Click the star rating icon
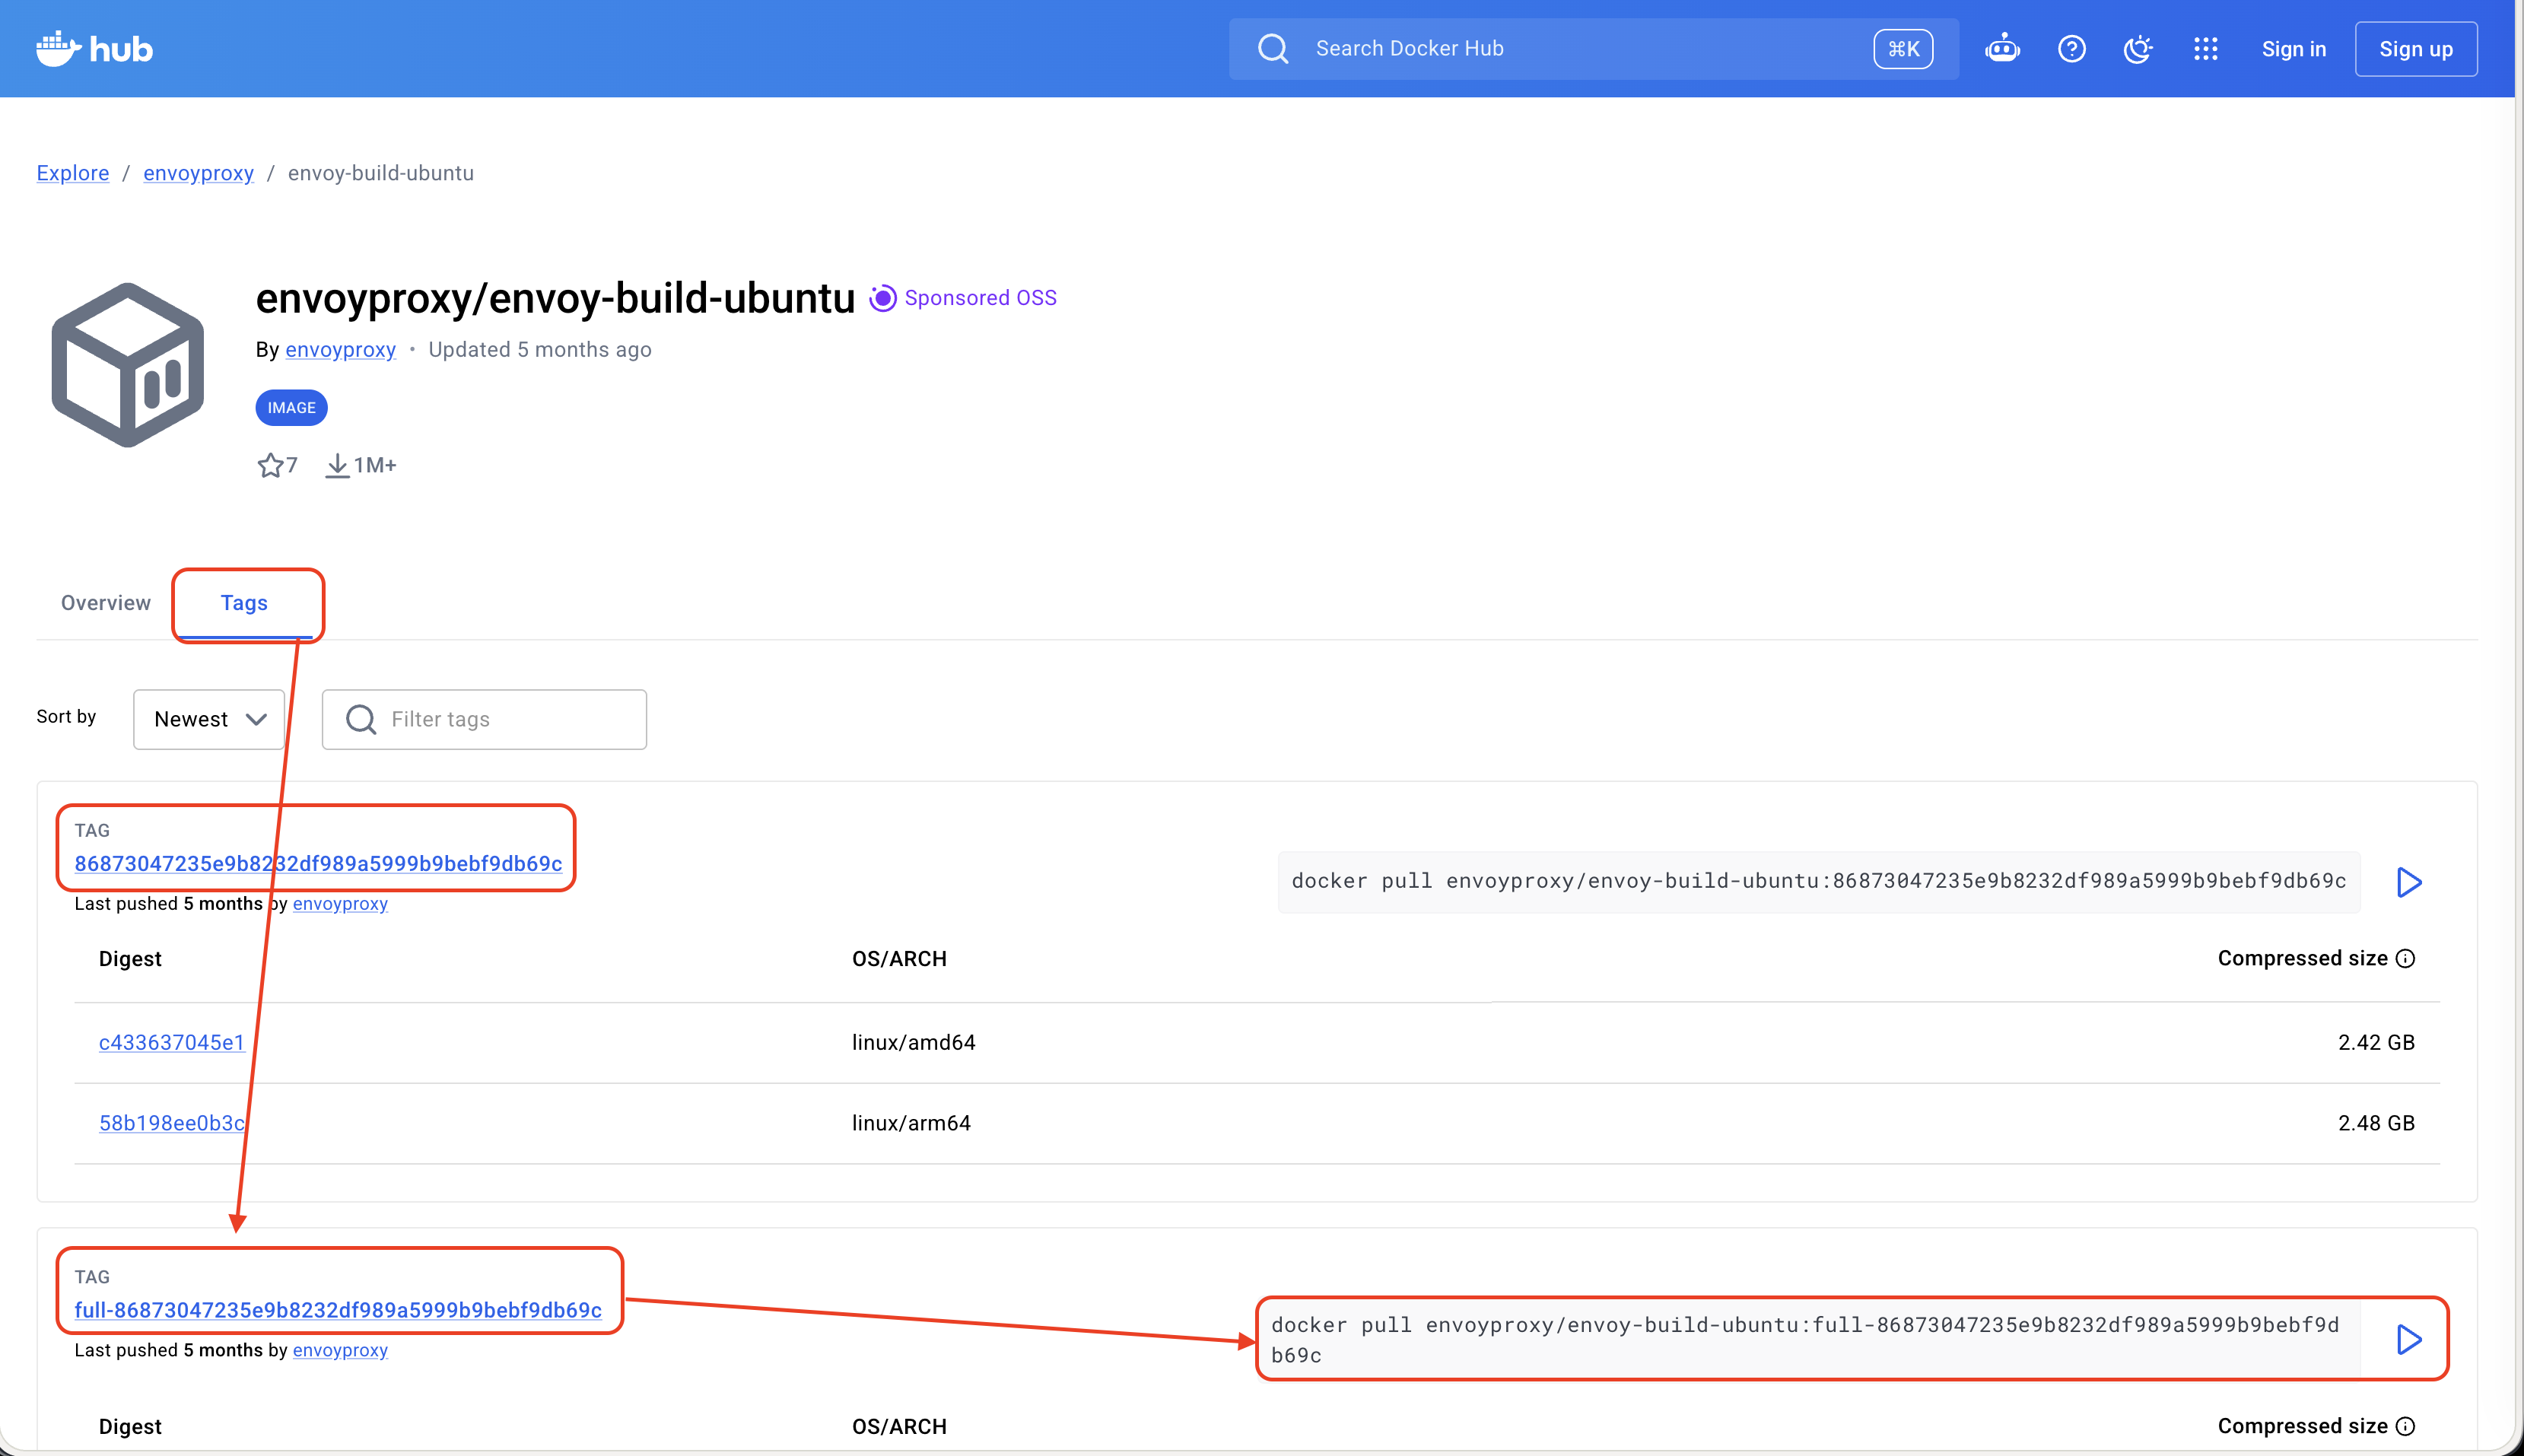 pos(269,465)
